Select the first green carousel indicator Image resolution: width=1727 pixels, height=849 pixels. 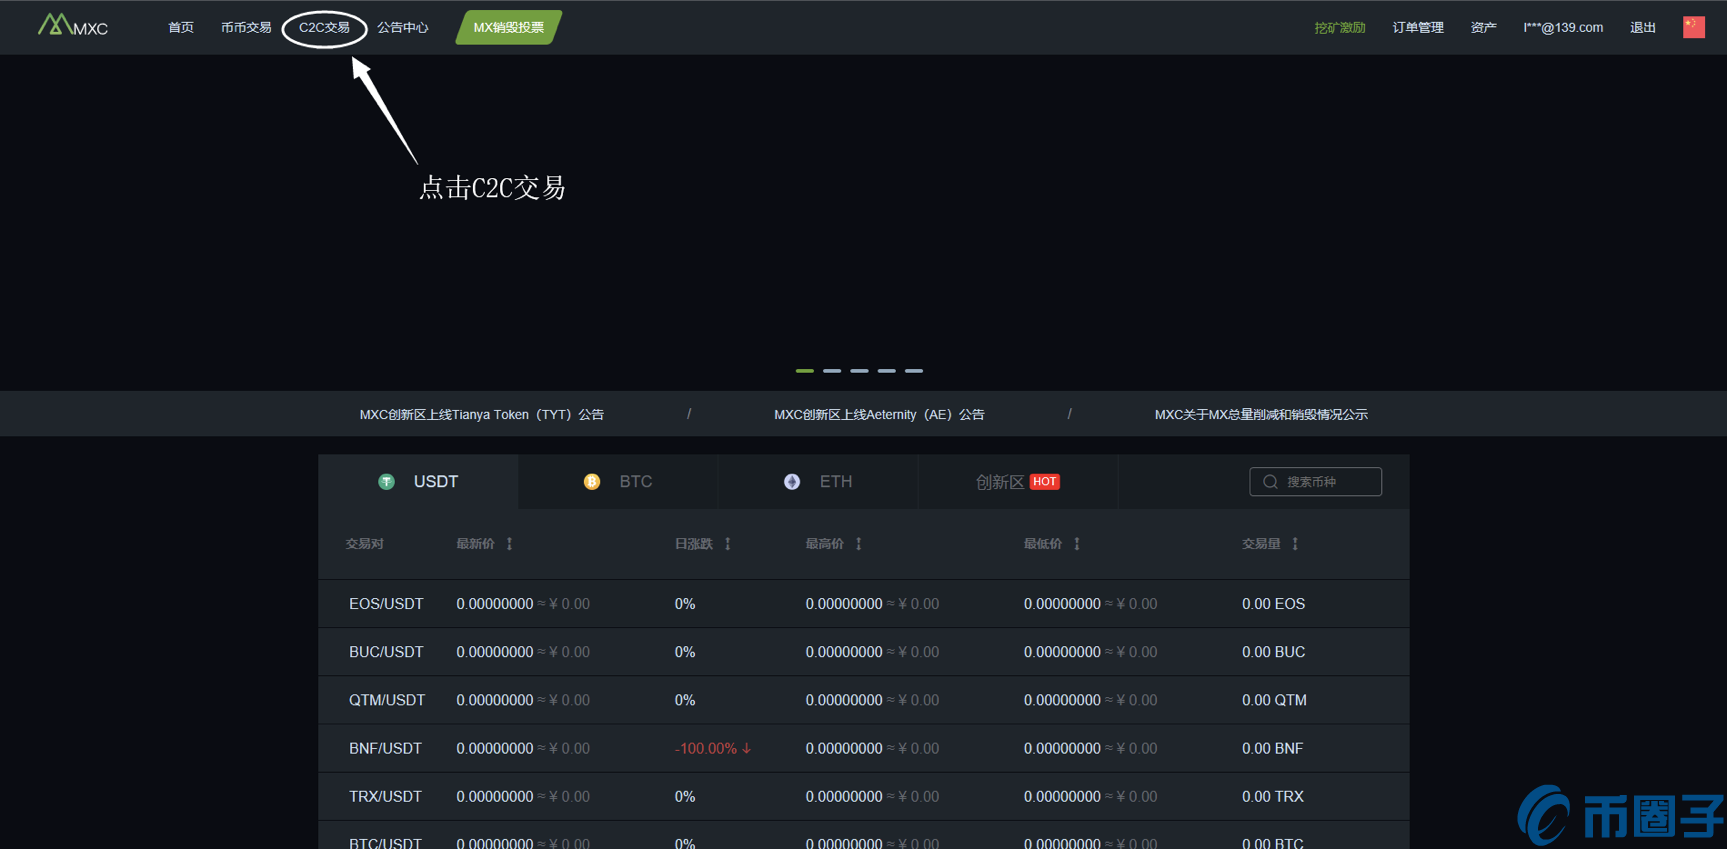tap(804, 371)
